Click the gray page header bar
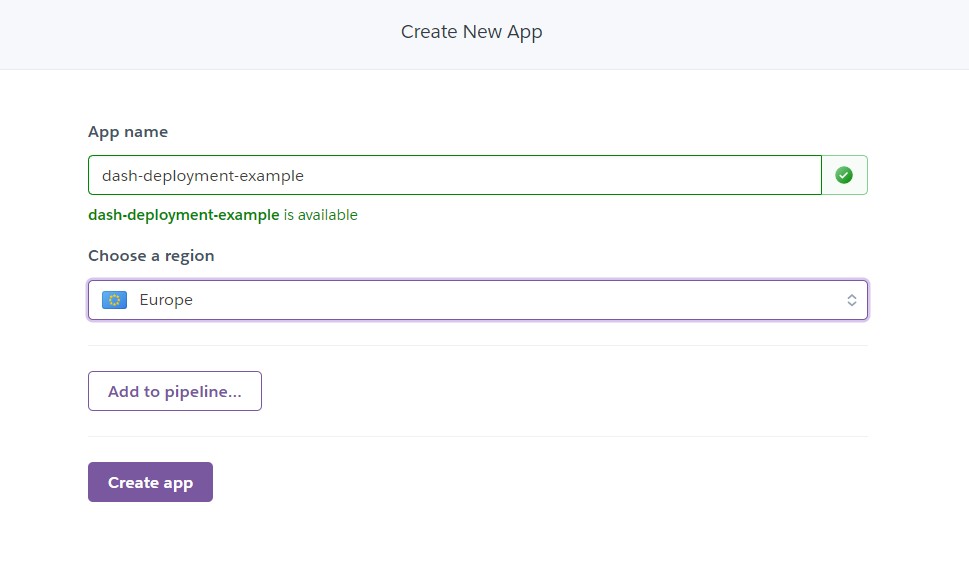The image size is (969, 588). click(484, 35)
